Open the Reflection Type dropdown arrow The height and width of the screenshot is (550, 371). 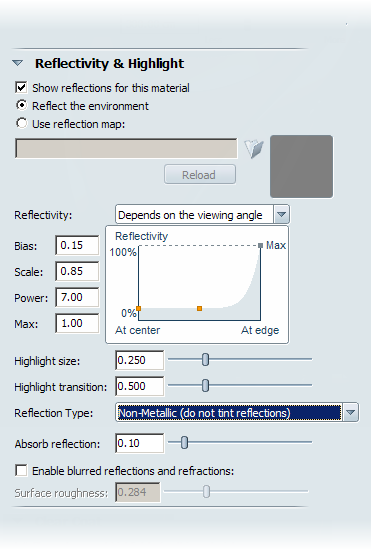point(350,412)
